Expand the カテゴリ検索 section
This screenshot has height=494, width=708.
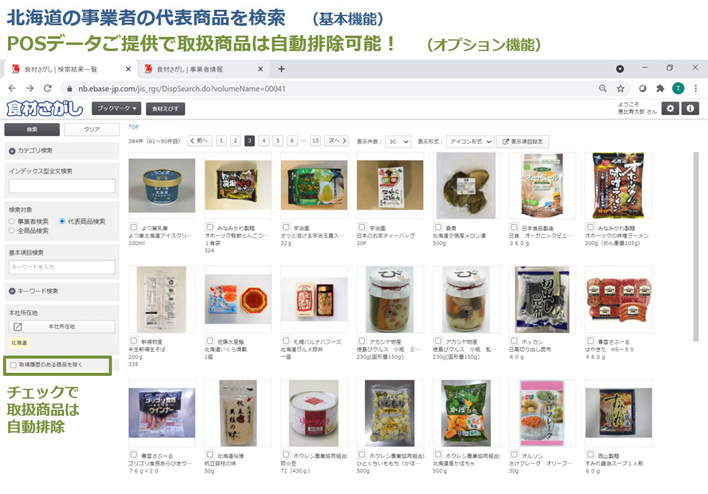(x=61, y=150)
